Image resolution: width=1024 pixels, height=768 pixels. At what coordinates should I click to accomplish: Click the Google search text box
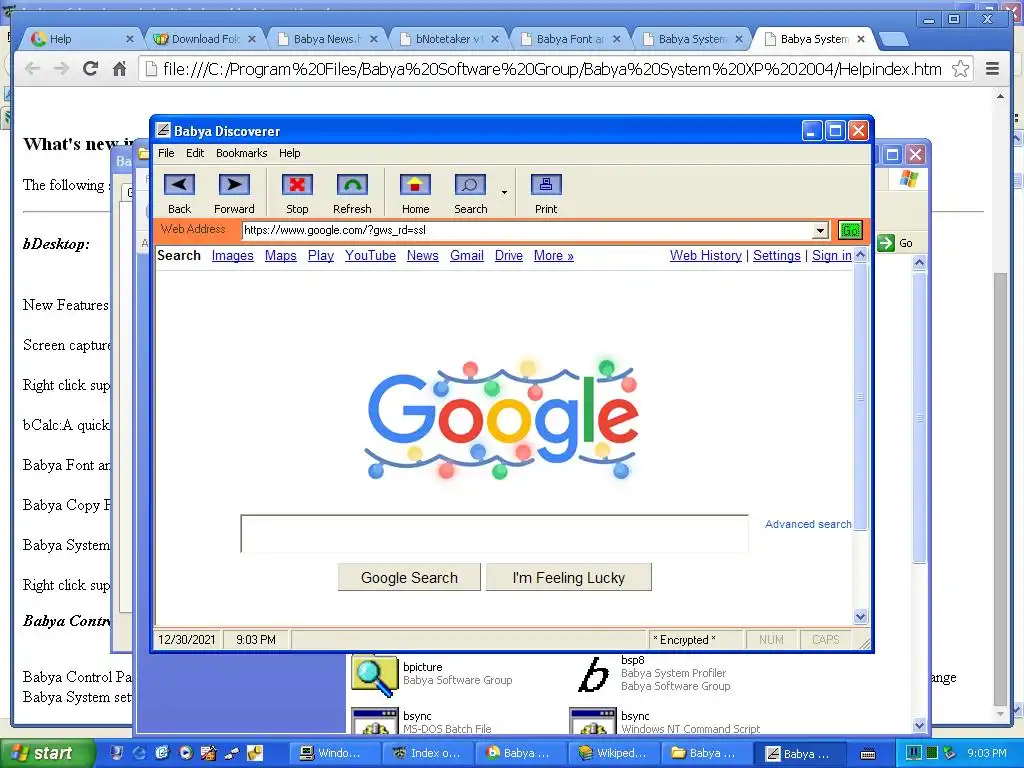[x=494, y=534]
